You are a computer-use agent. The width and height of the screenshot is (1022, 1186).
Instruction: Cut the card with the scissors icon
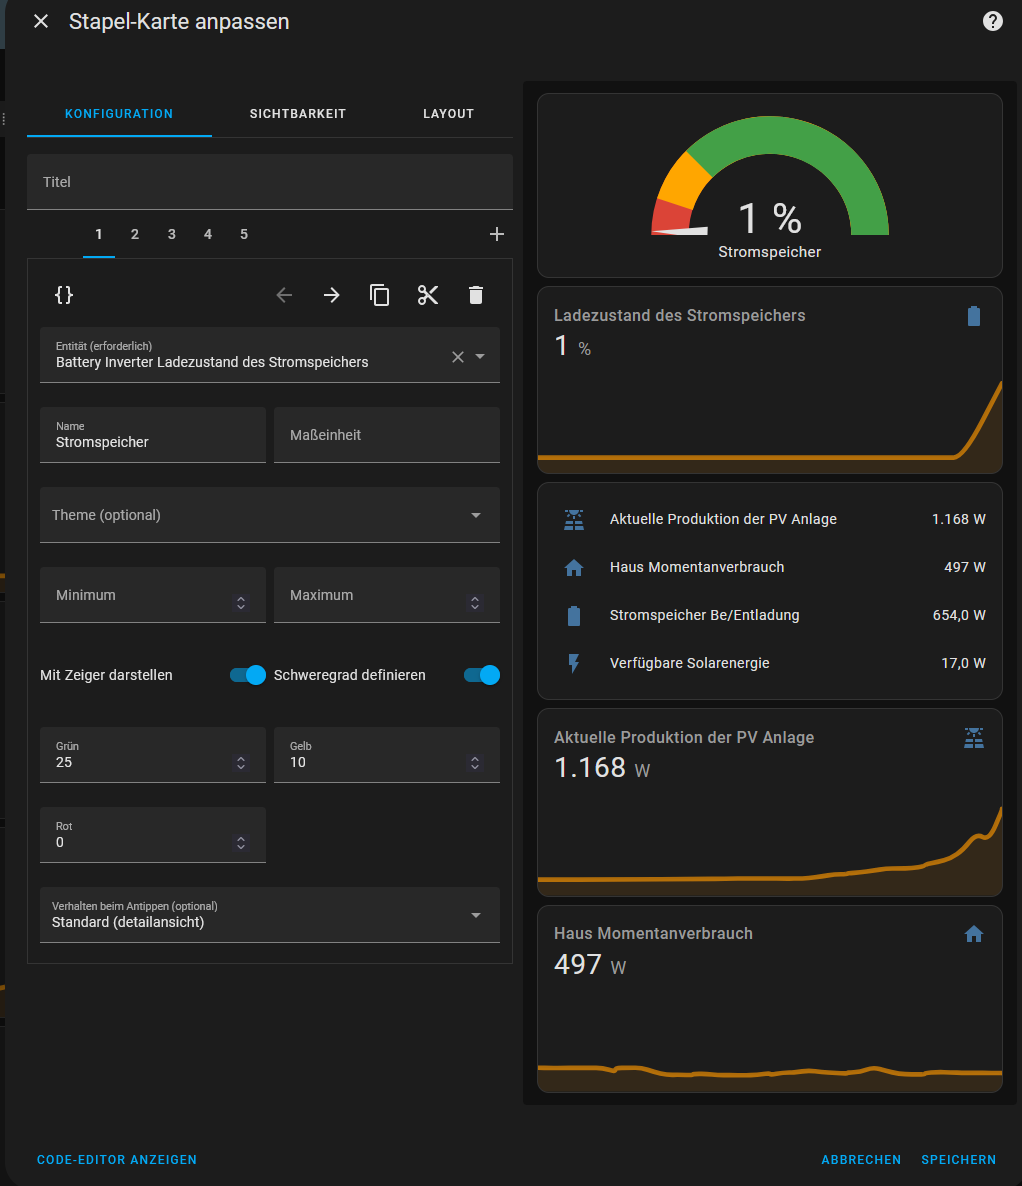point(427,295)
